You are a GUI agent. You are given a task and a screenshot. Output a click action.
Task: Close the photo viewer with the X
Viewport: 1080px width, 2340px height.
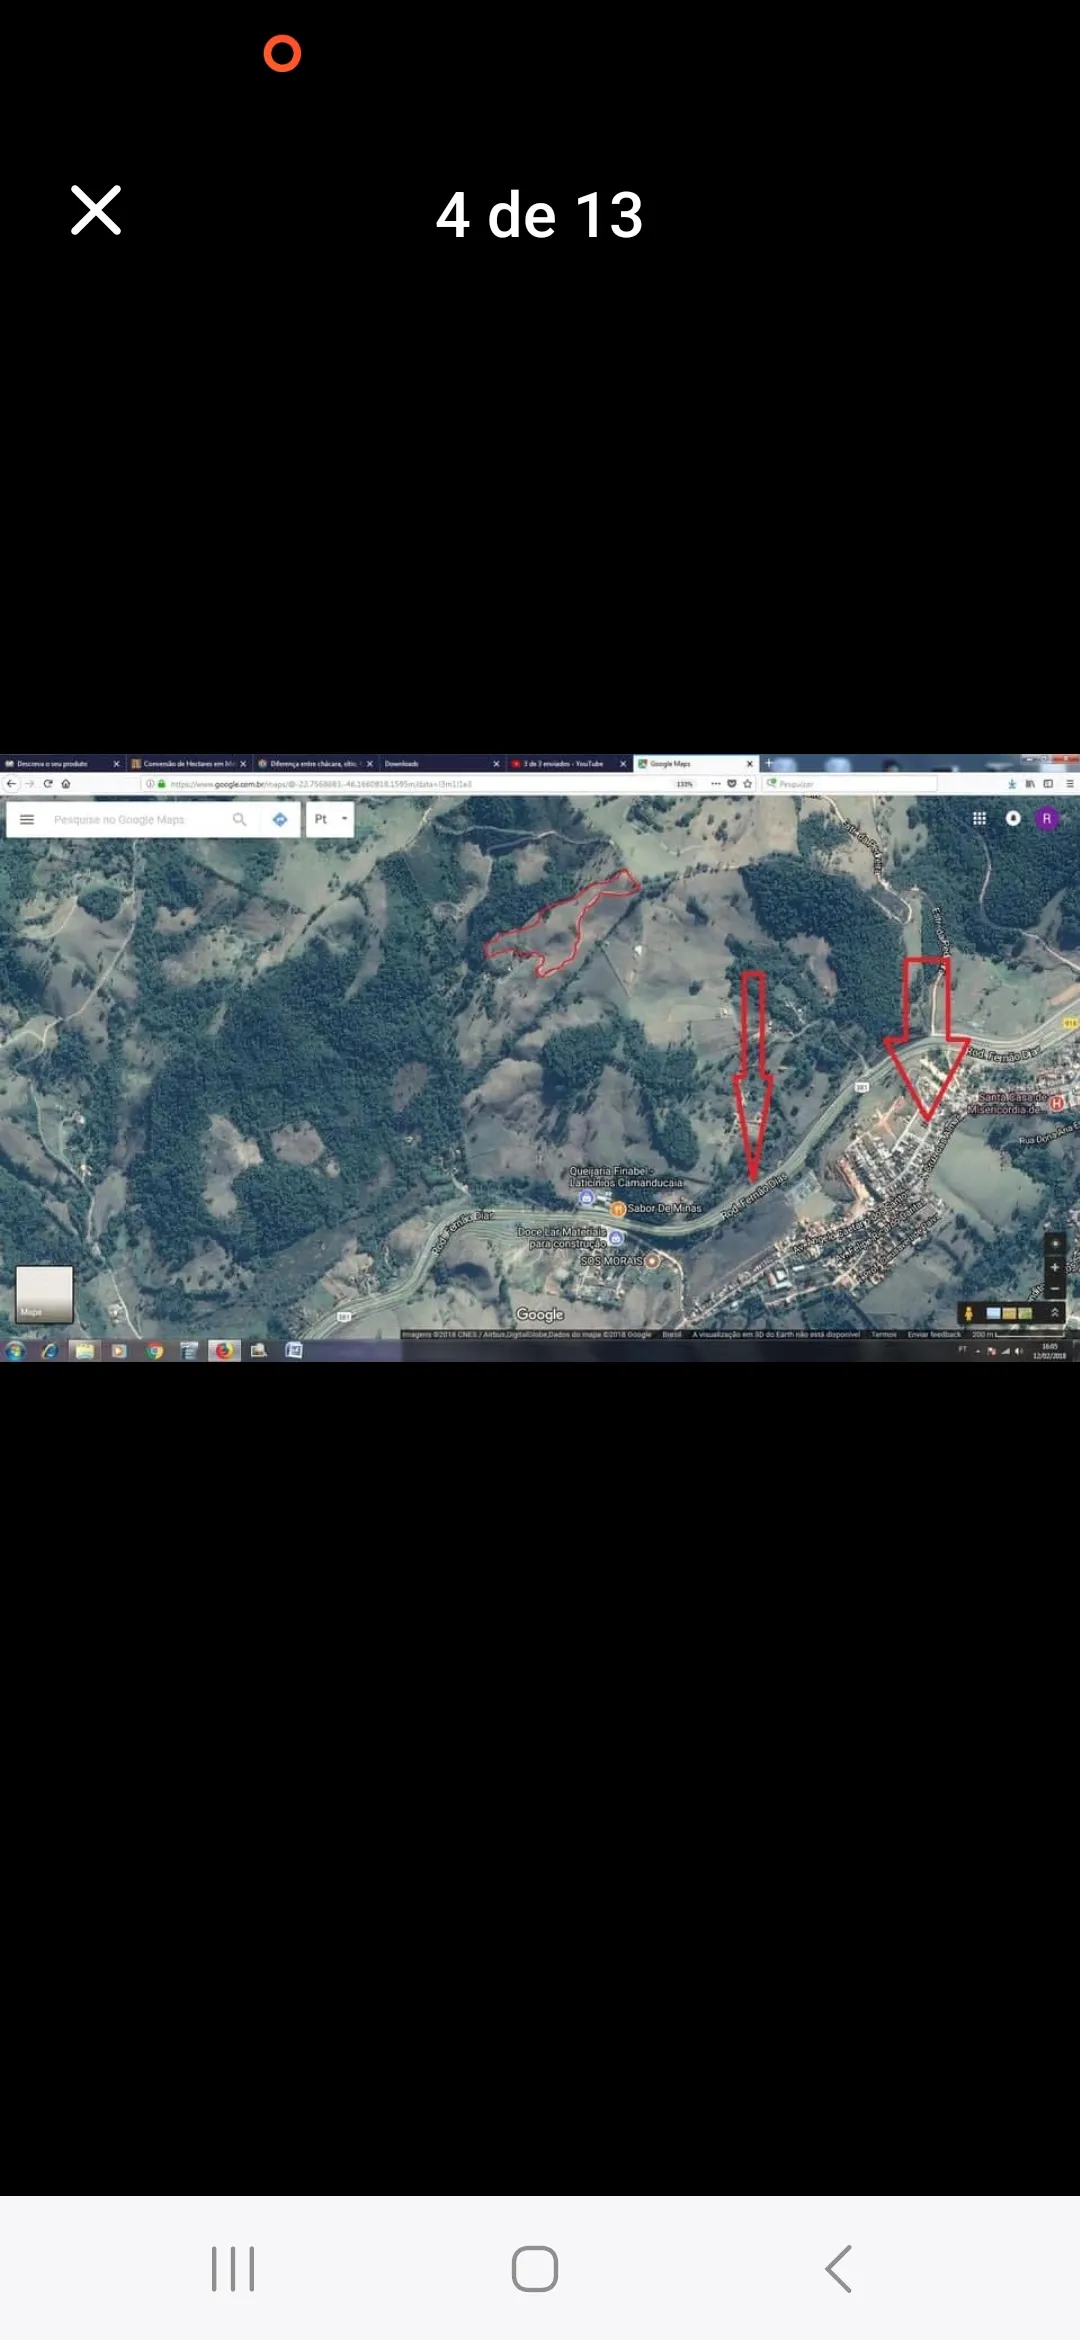point(96,210)
